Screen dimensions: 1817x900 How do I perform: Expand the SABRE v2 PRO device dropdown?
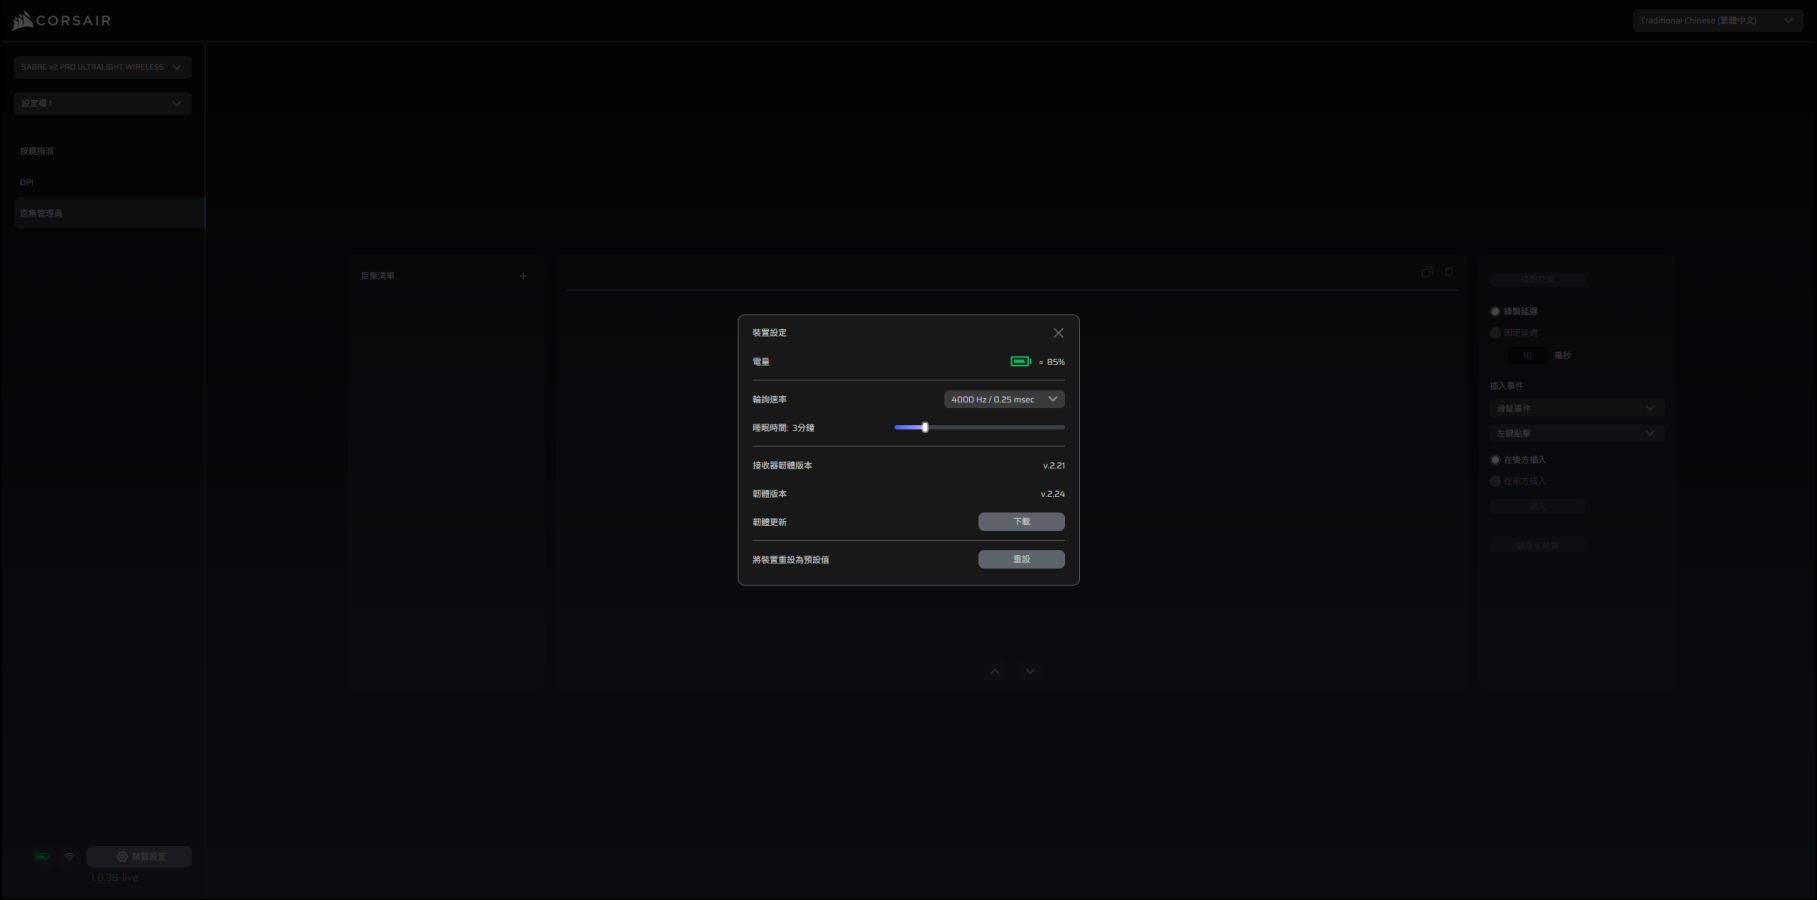[x=102, y=67]
